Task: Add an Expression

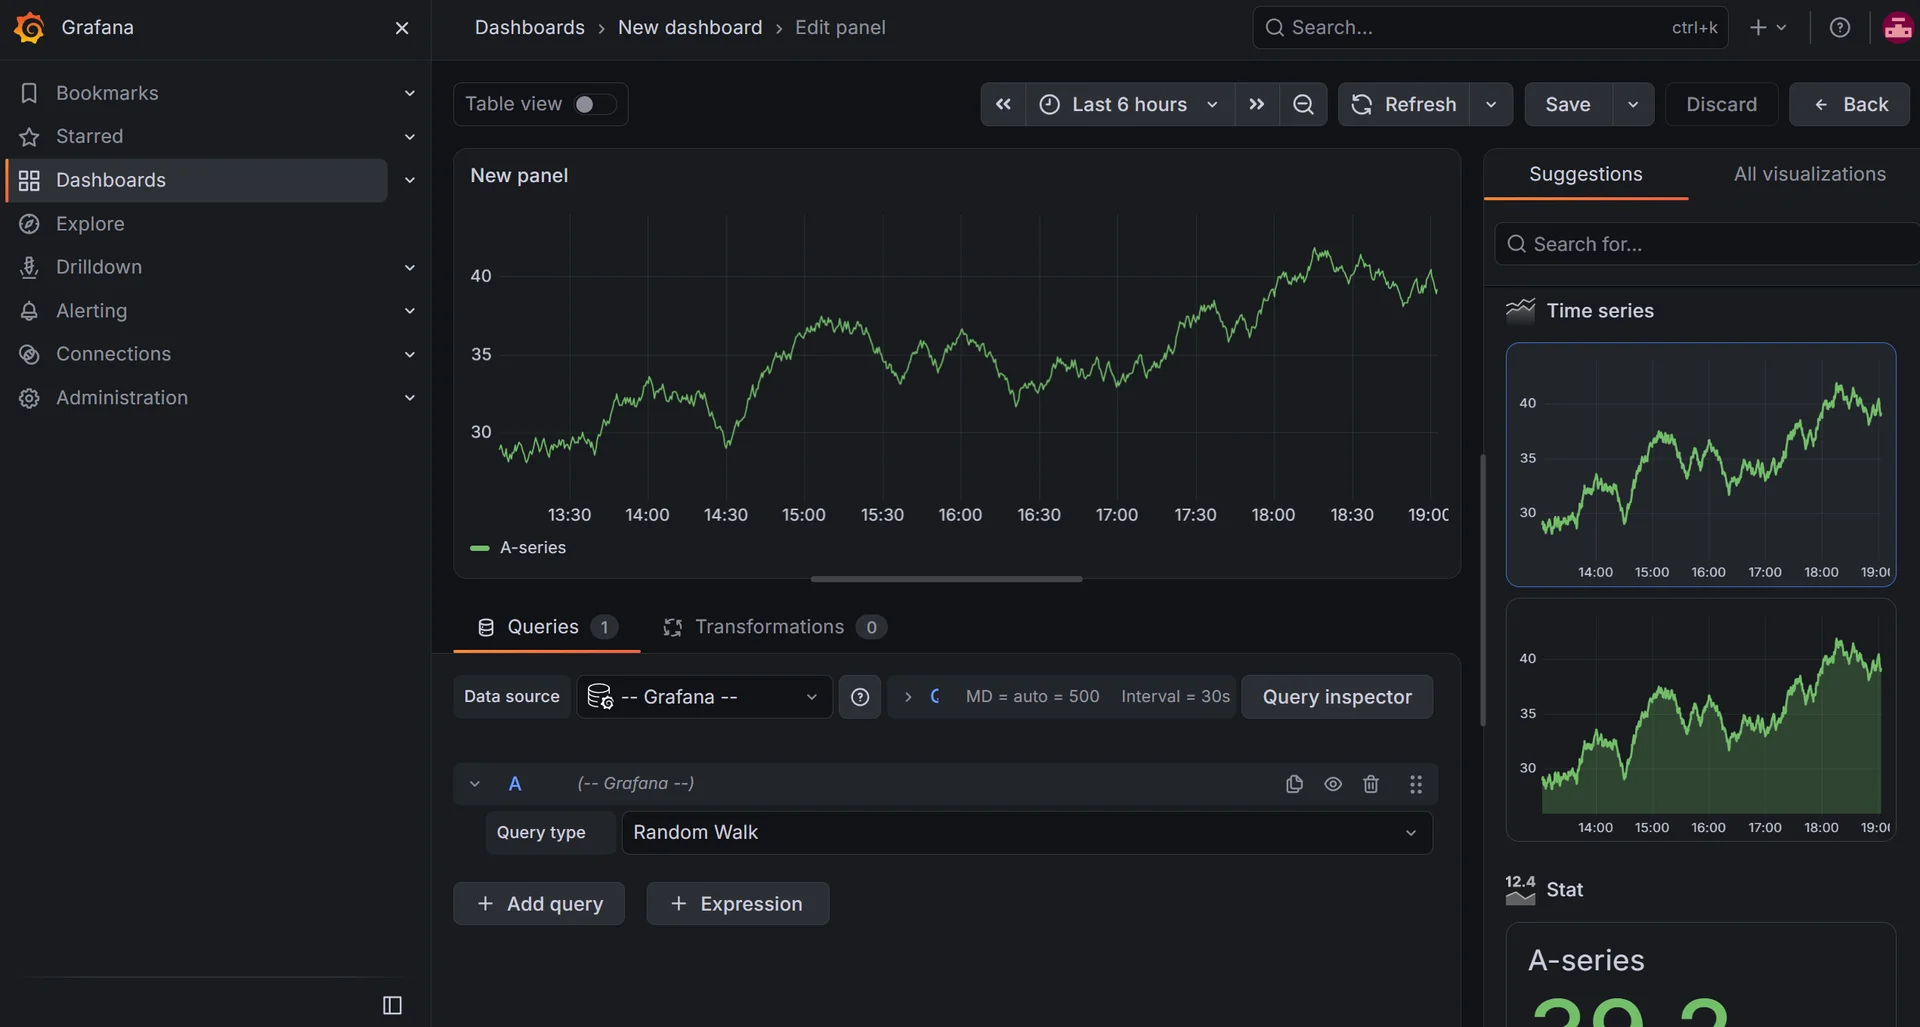Action: point(737,904)
